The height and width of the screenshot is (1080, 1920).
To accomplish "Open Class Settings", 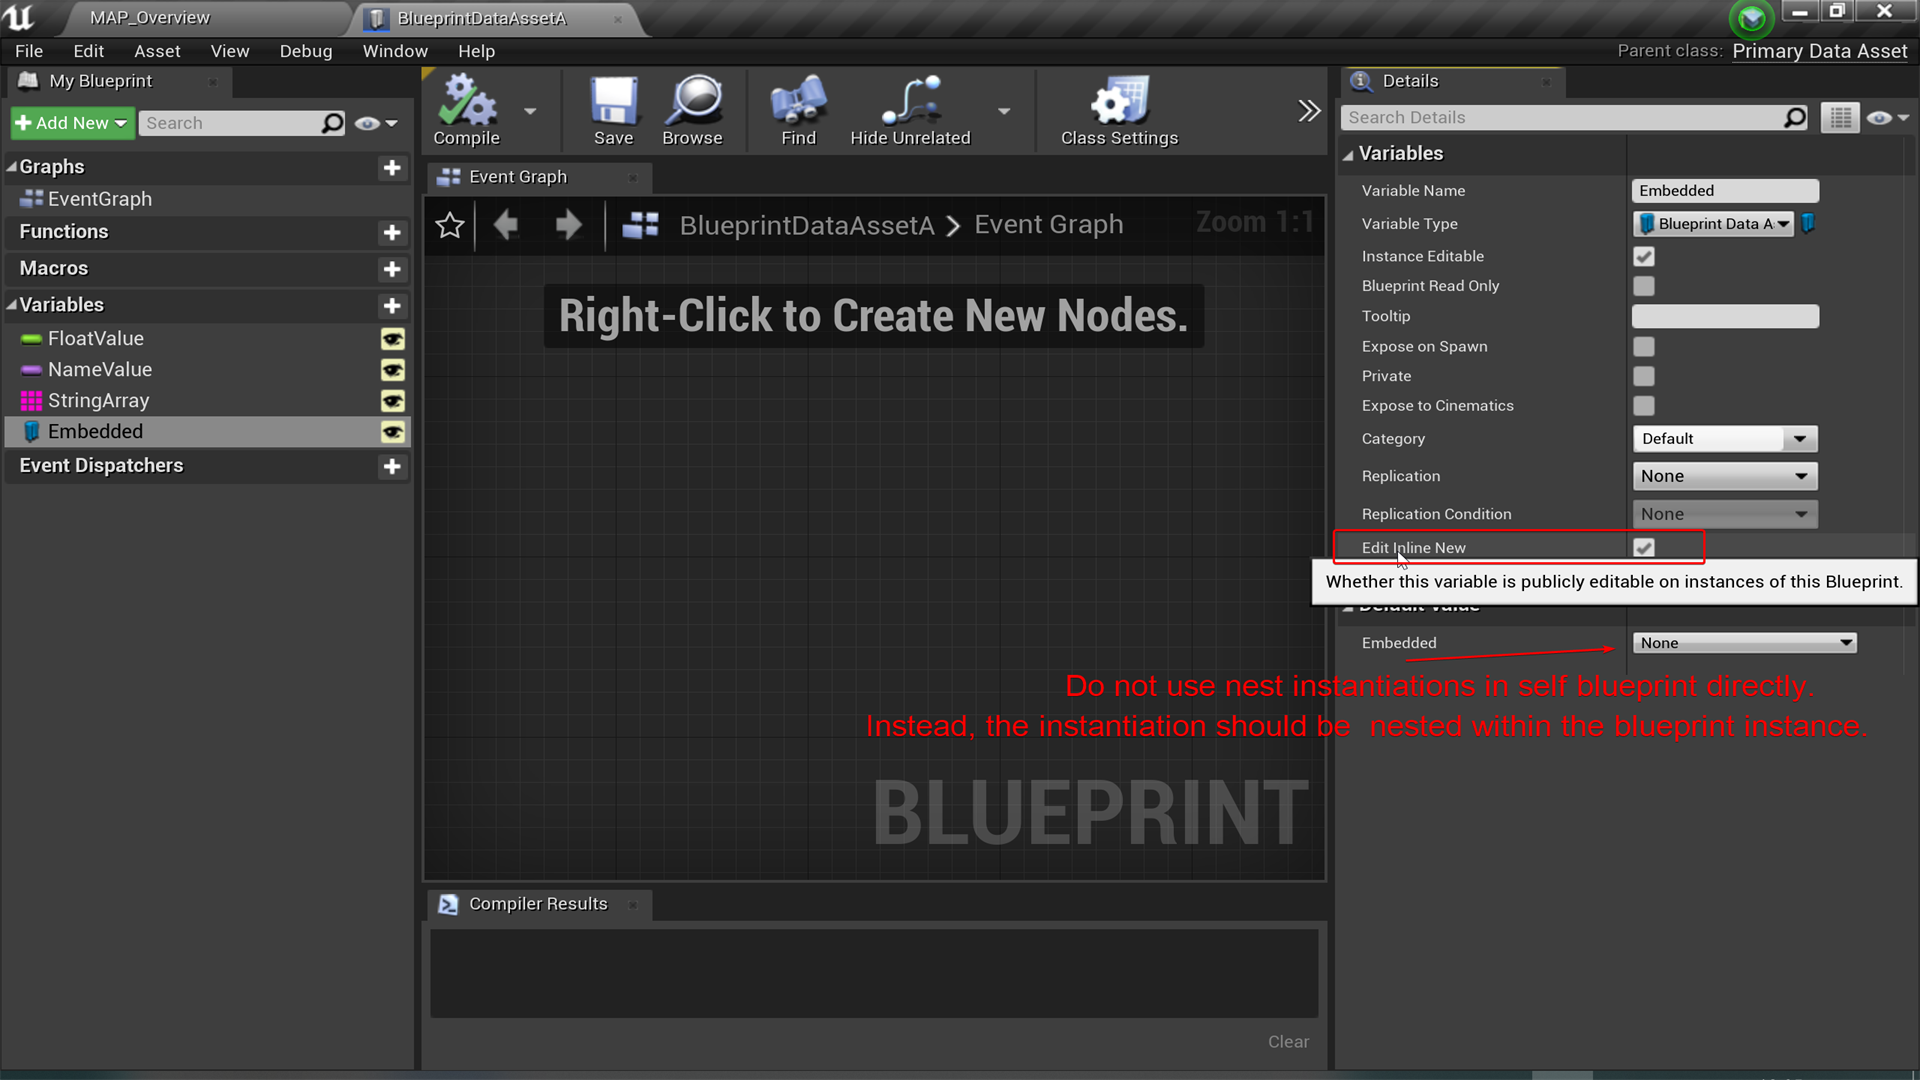I will click(1118, 110).
